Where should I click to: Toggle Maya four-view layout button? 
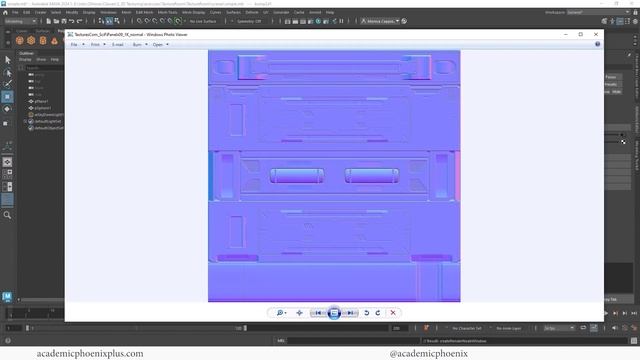tap(7, 174)
